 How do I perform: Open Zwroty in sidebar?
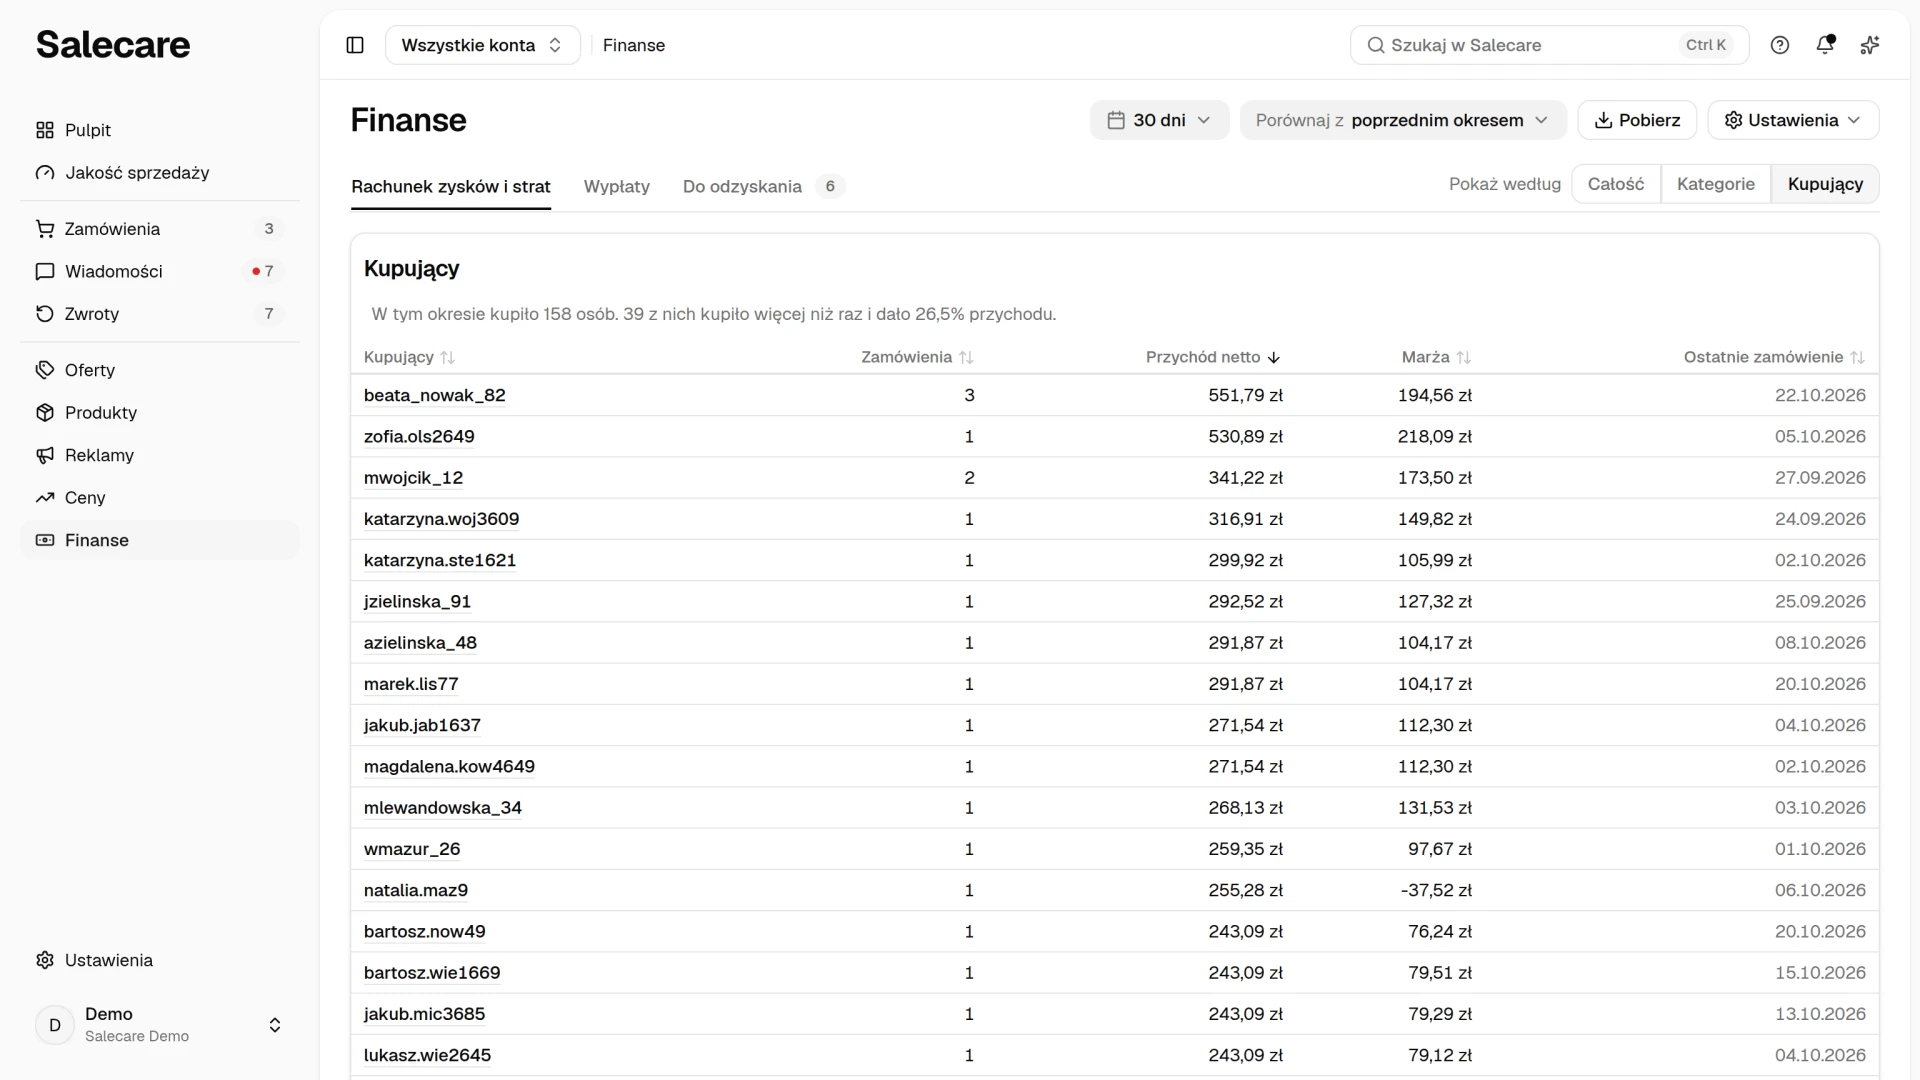[x=160, y=314]
